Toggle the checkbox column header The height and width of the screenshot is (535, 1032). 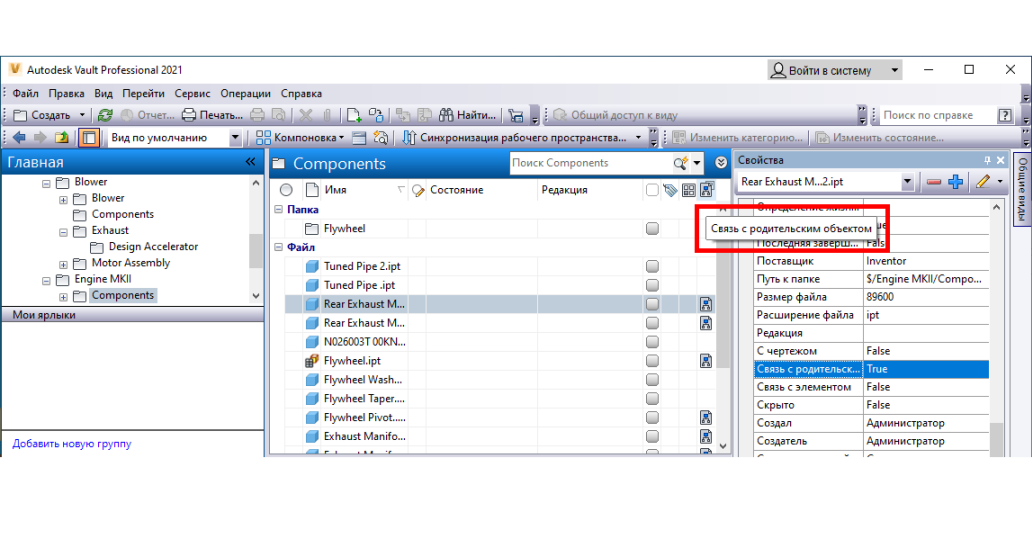(652, 190)
